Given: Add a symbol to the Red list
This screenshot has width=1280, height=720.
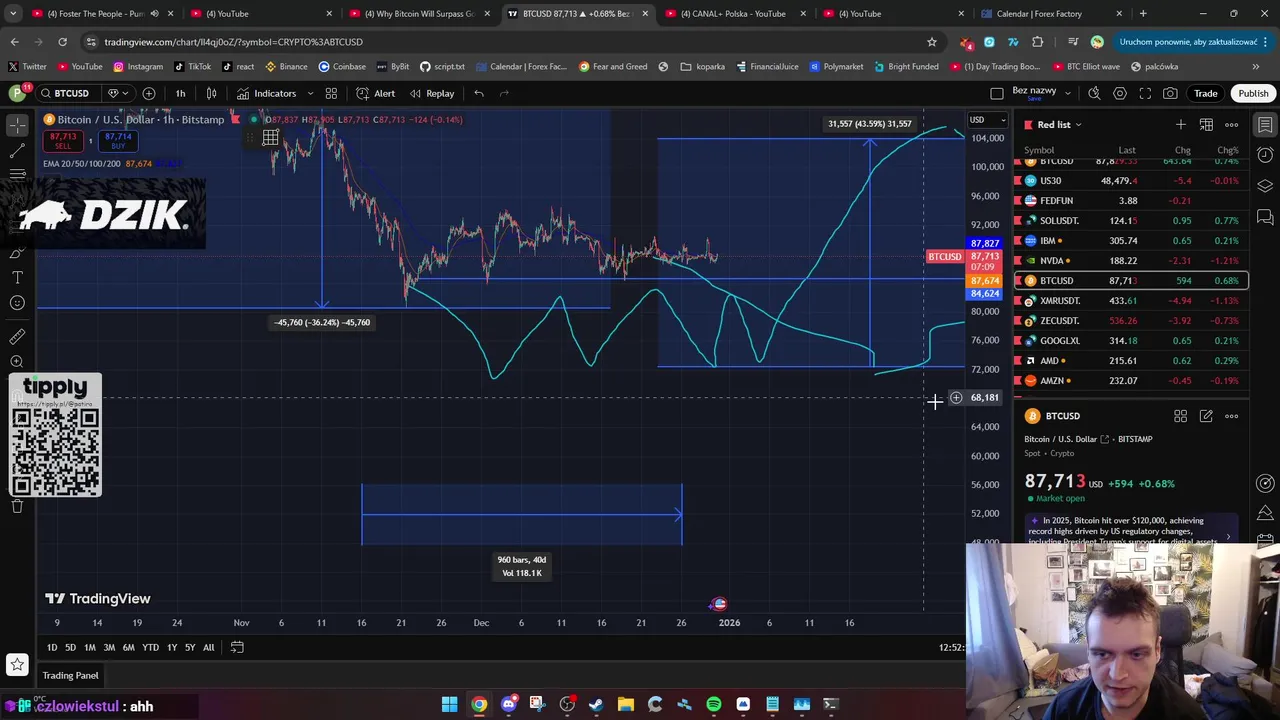Looking at the screenshot, I should 1181,125.
